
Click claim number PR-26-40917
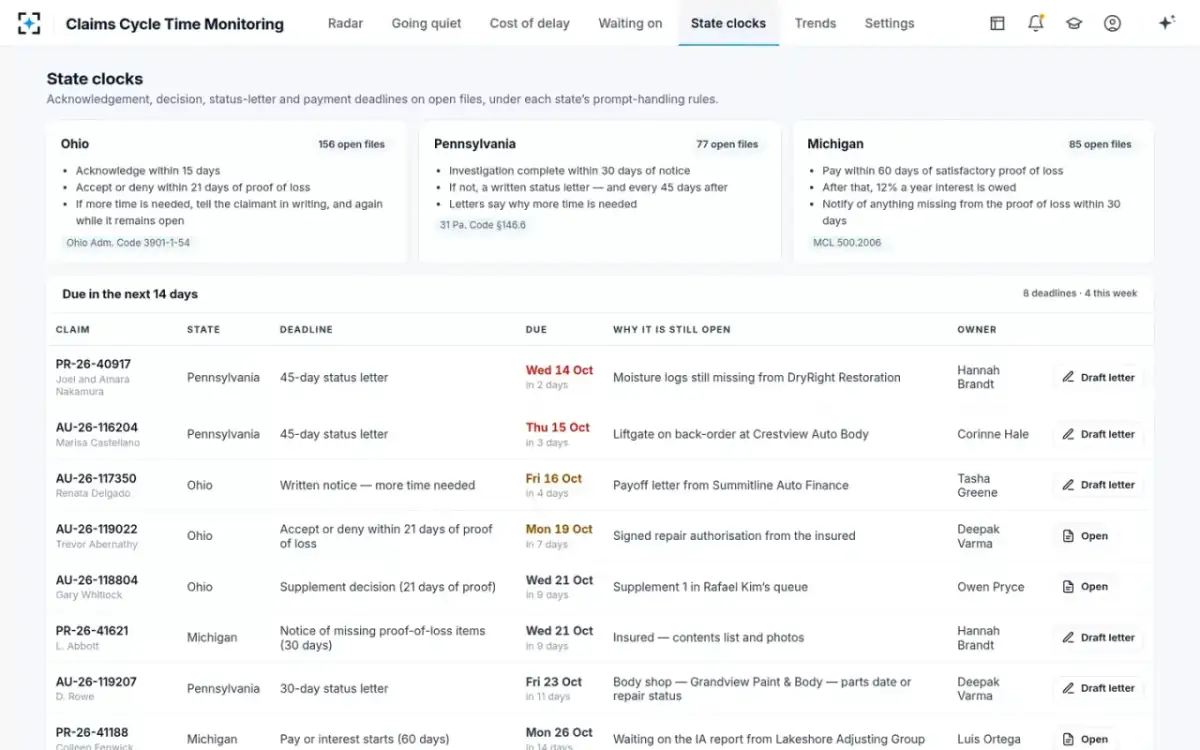pyautogui.click(x=93, y=364)
